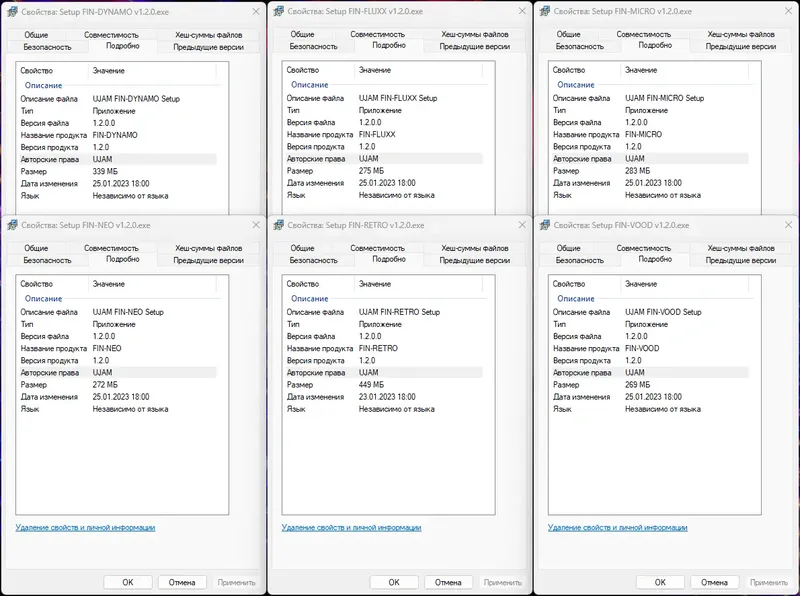This screenshot has height=596, width=800.
Task: Open Удаление свойств link in FIN-RETRO window
Action: (x=352, y=528)
